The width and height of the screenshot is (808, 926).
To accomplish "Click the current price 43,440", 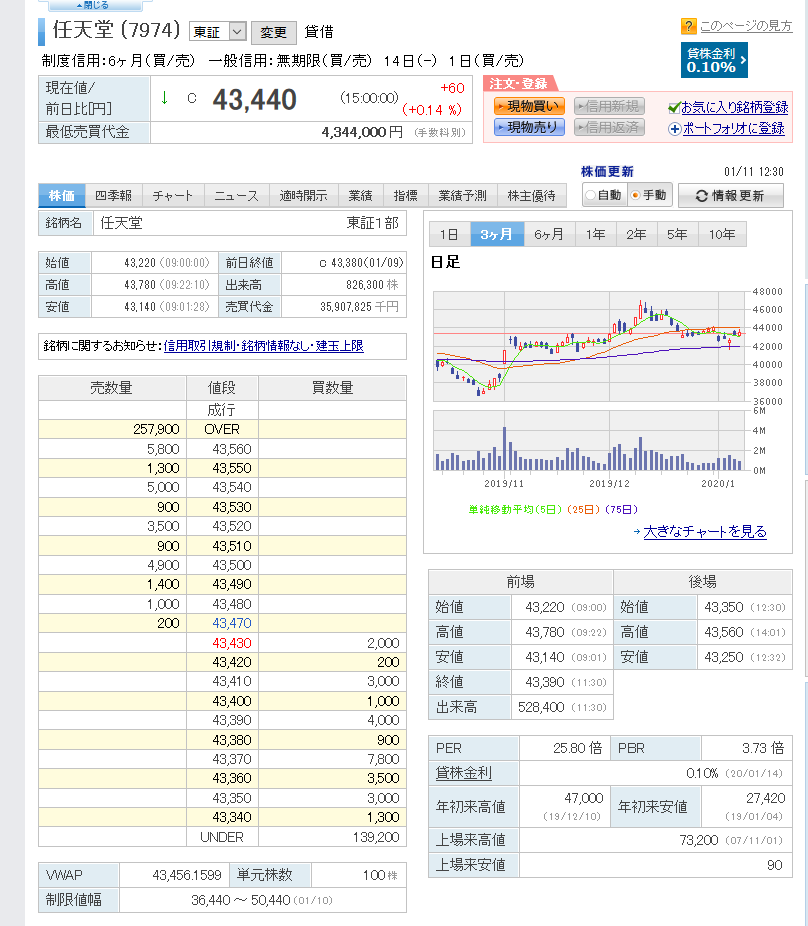I will [255, 100].
